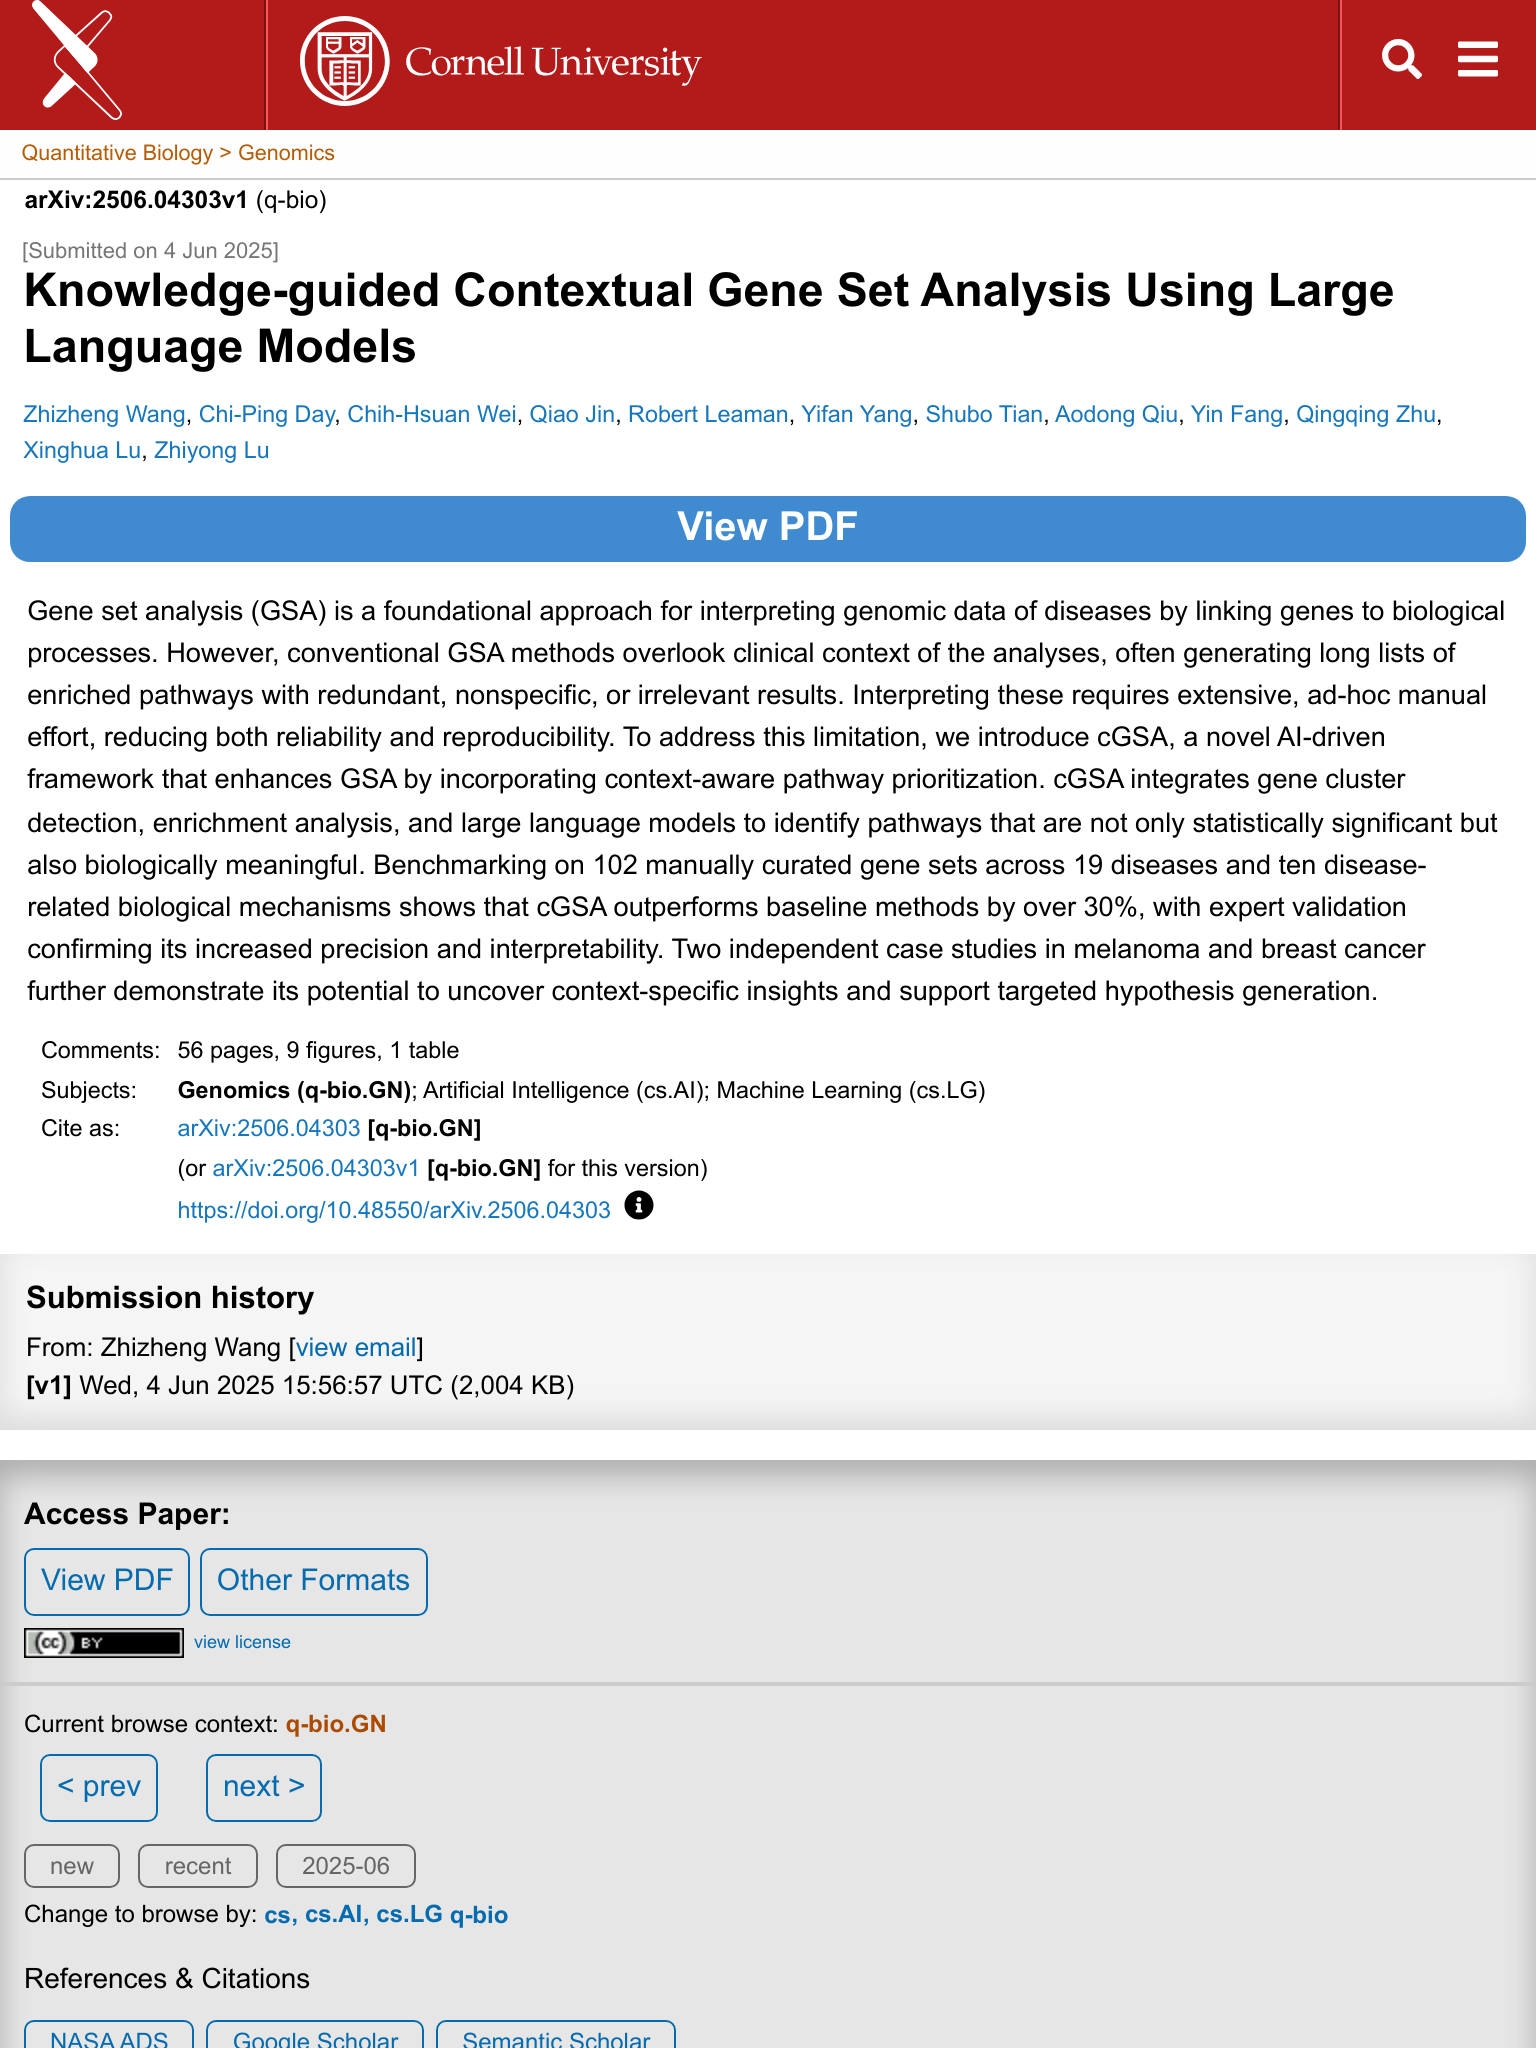Screen dimensions: 1536x2048
Task: Switch browse context to cs.AI
Action: 334,1914
